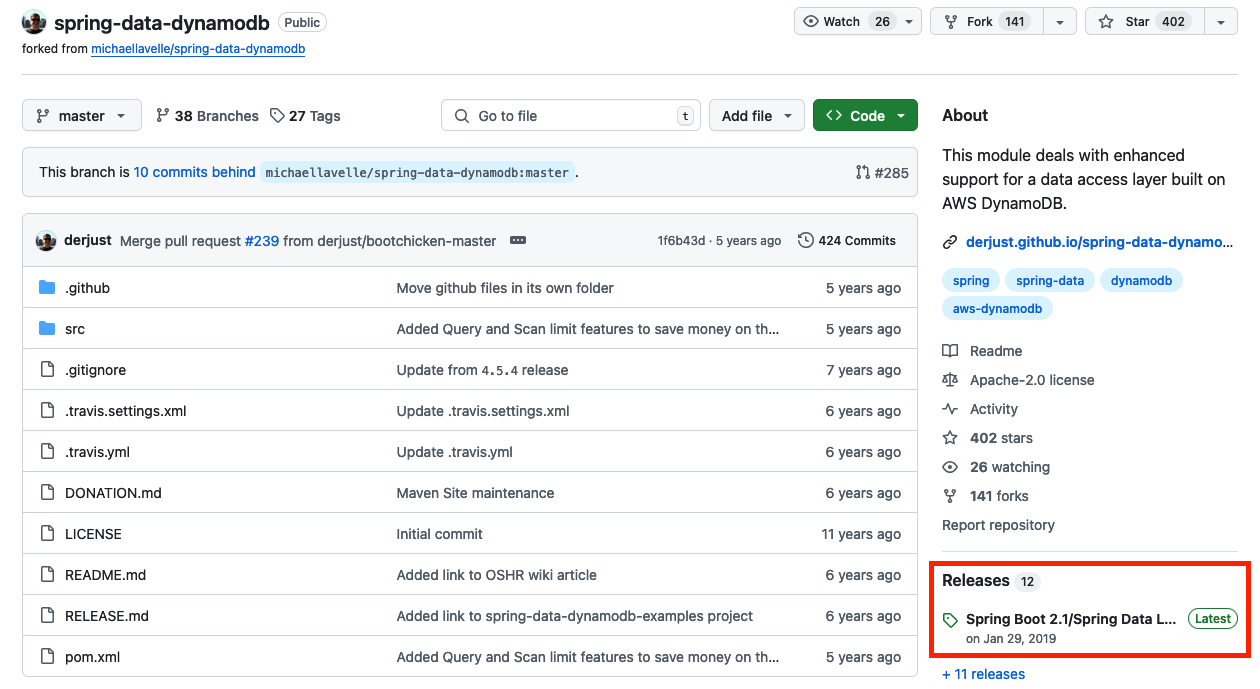Image resolution: width=1260 pixels, height=689 pixels.
Task: Click the tag icon beside 27 Tags
Action: (x=277, y=116)
